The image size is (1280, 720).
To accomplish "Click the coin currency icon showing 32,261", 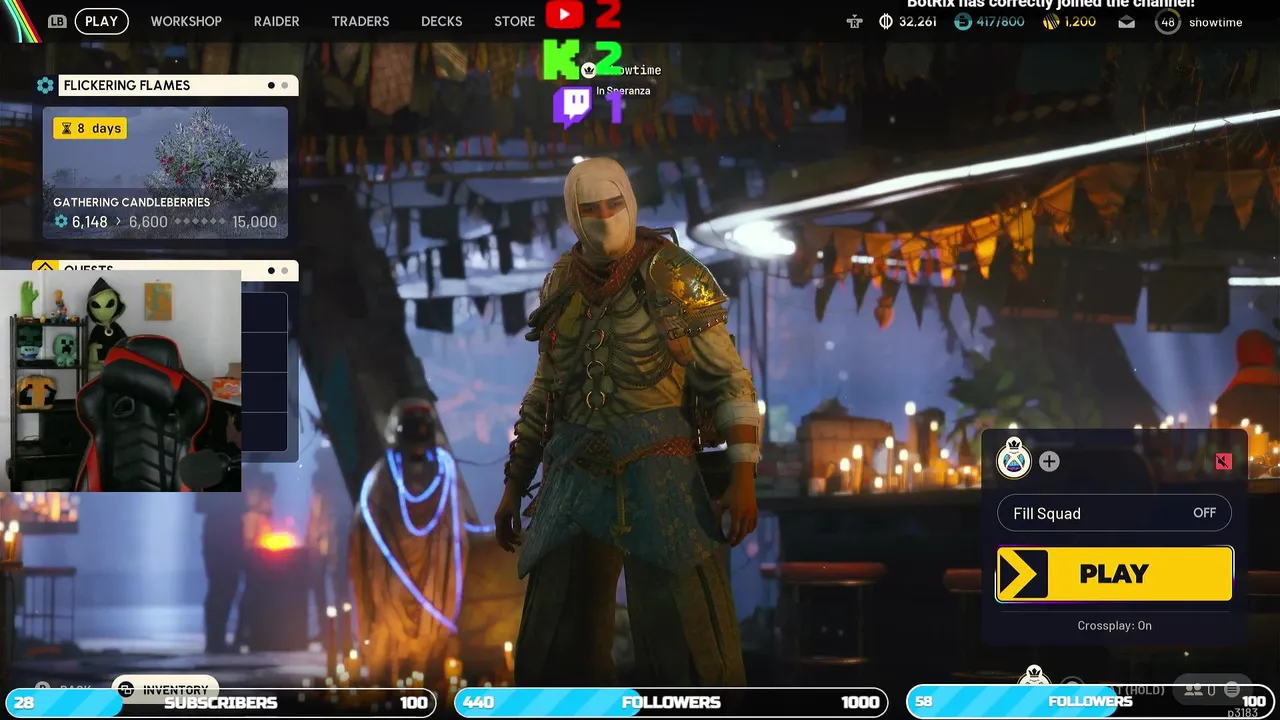I will 885,21.
